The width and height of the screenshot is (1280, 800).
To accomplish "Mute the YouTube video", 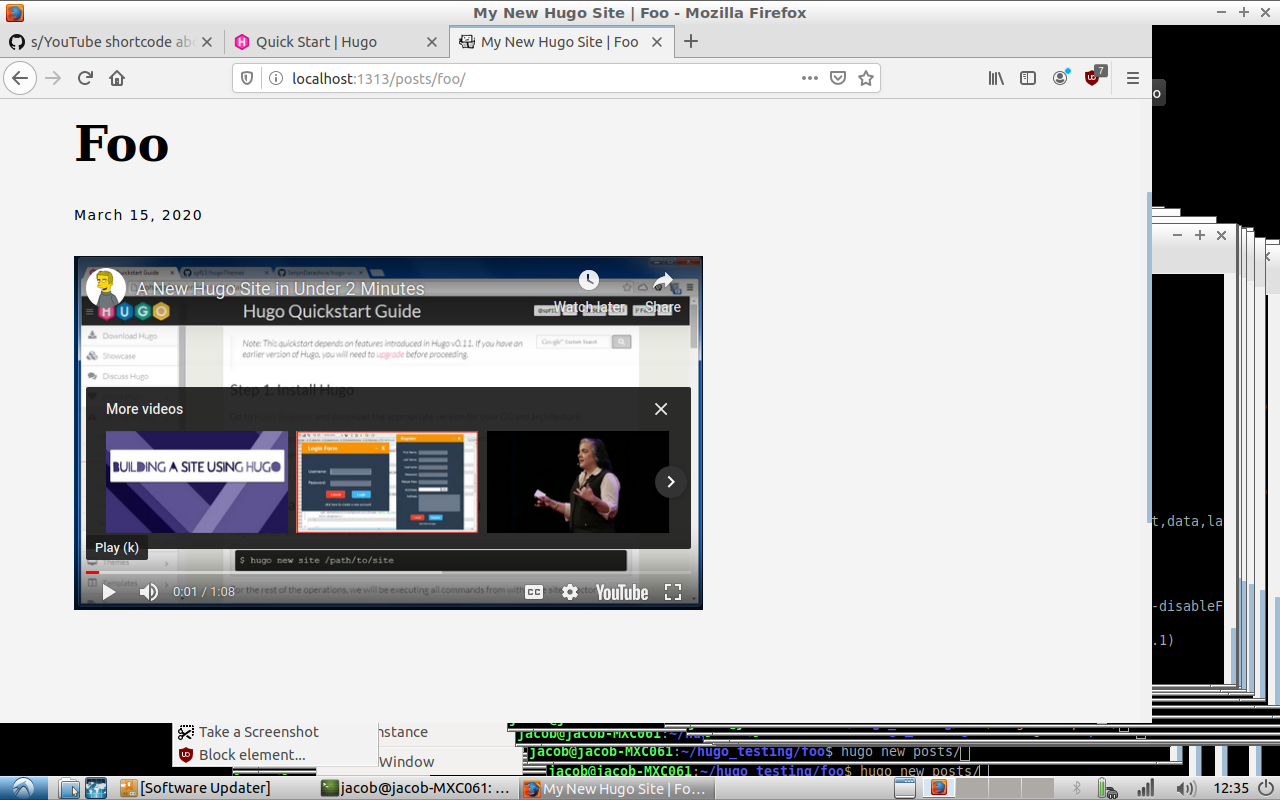I will (x=148, y=592).
